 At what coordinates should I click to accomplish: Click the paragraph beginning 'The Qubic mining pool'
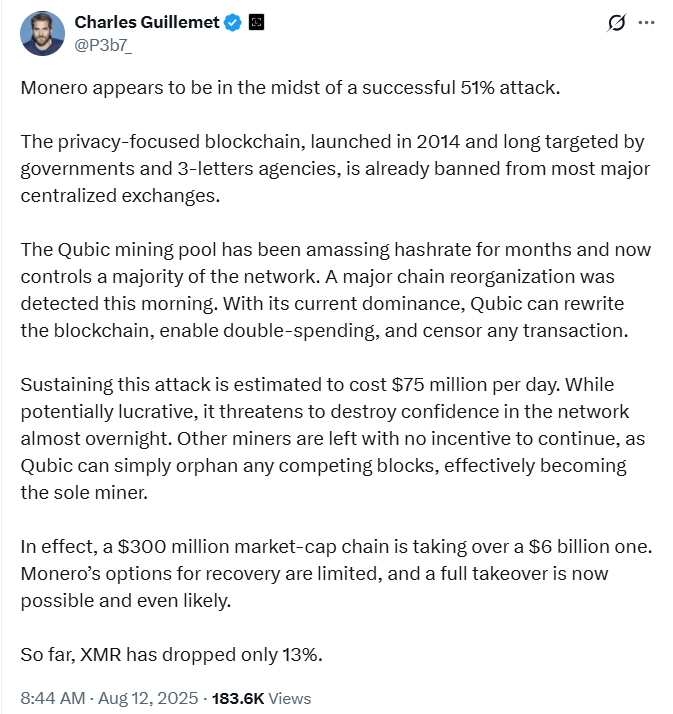pyautogui.click(x=336, y=290)
